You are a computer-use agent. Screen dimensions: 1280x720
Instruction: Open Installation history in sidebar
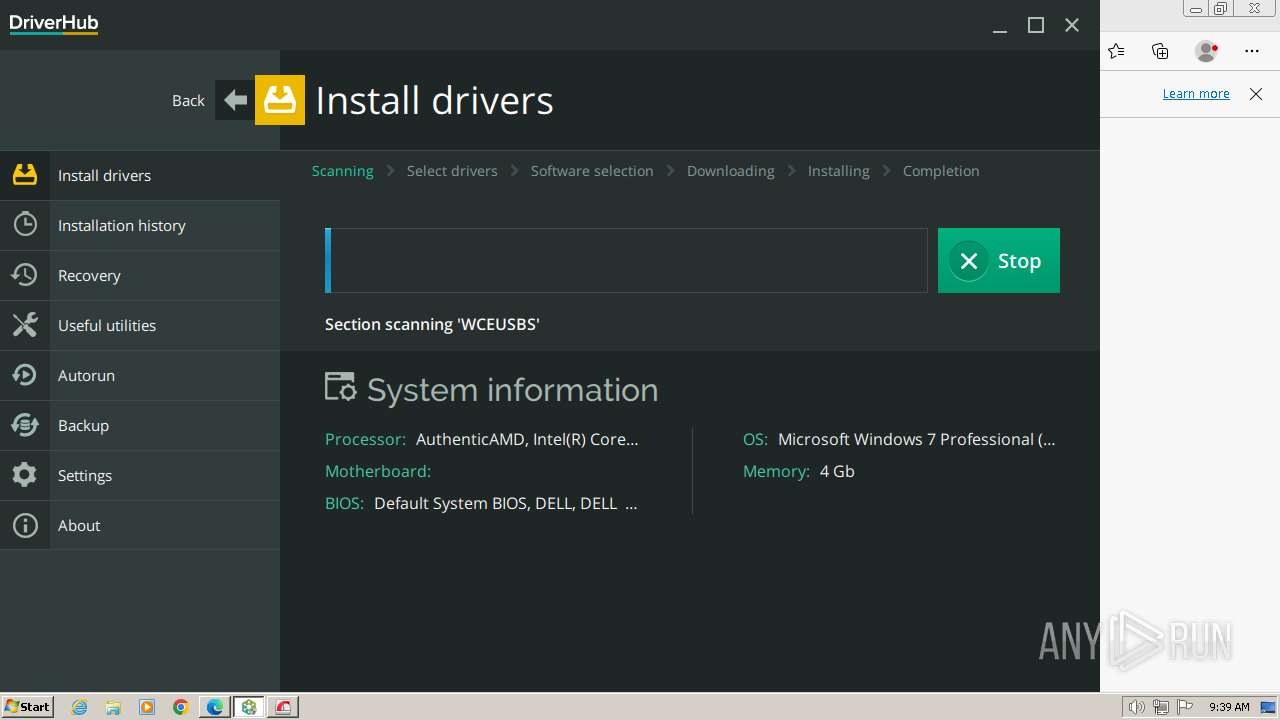pyautogui.click(x=140, y=225)
